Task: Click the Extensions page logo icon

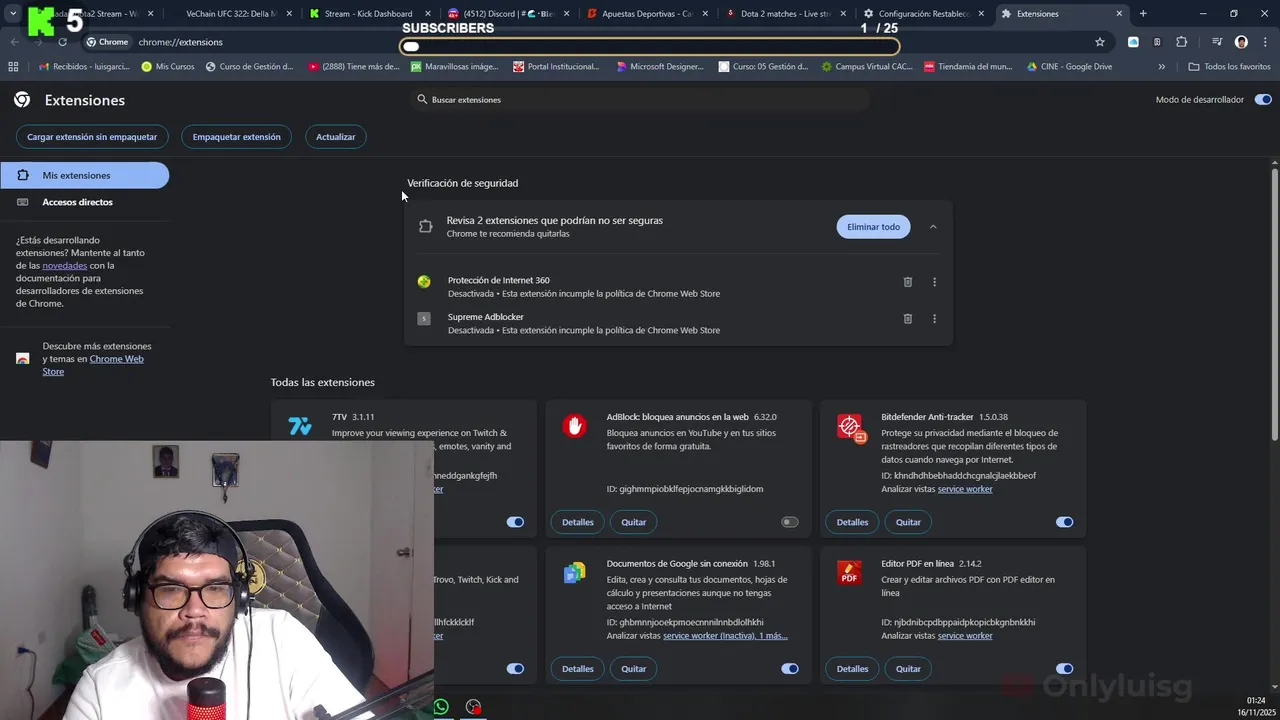Action: [x=22, y=100]
